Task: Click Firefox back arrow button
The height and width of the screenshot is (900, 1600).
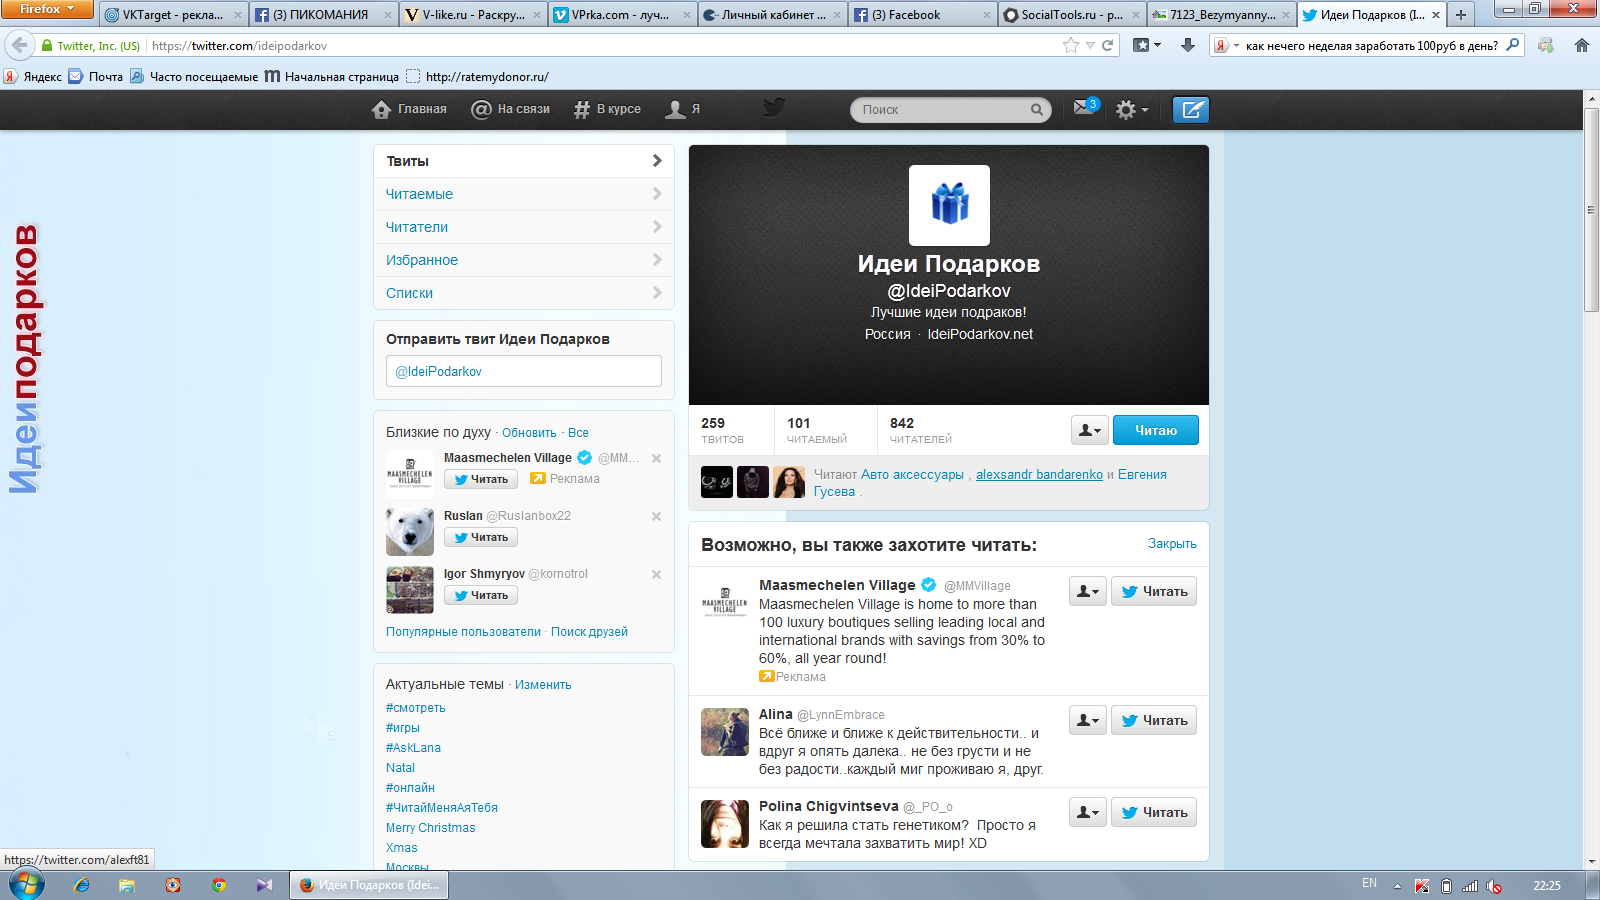Action: [x=19, y=45]
